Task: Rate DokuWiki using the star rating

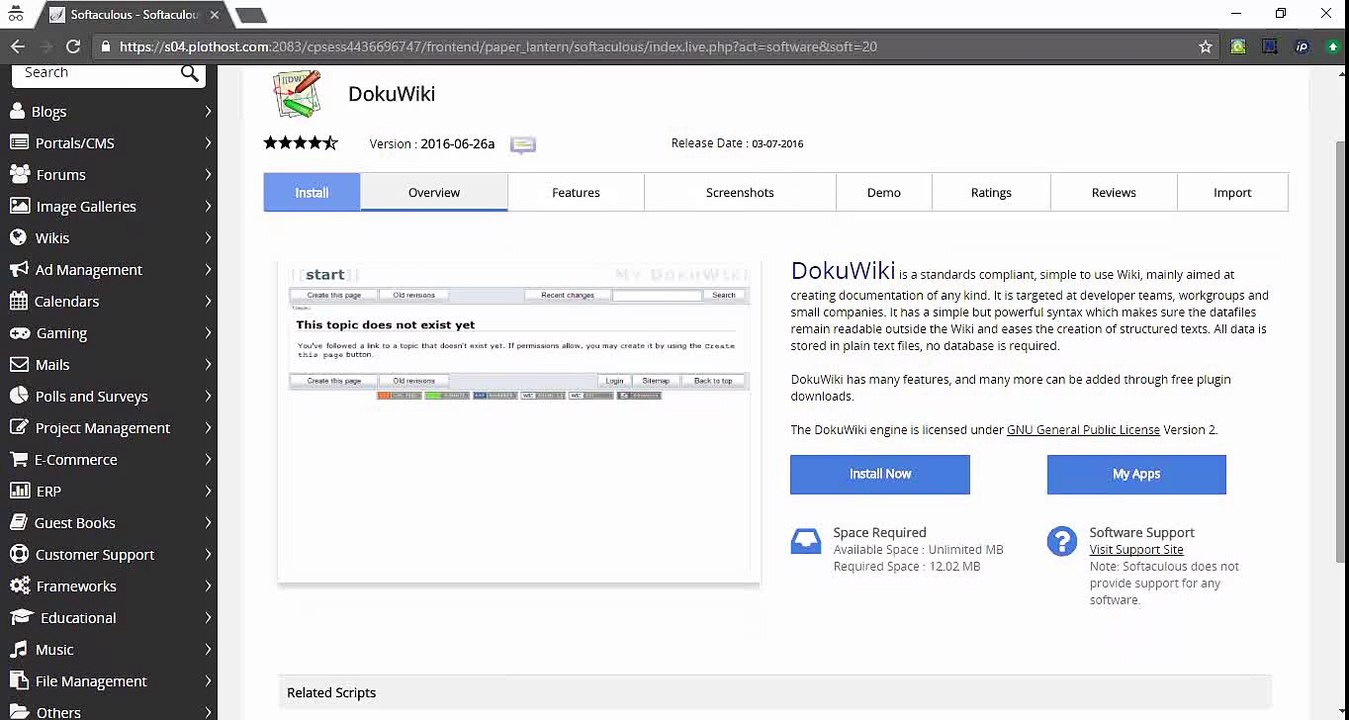Action: click(x=301, y=143)
